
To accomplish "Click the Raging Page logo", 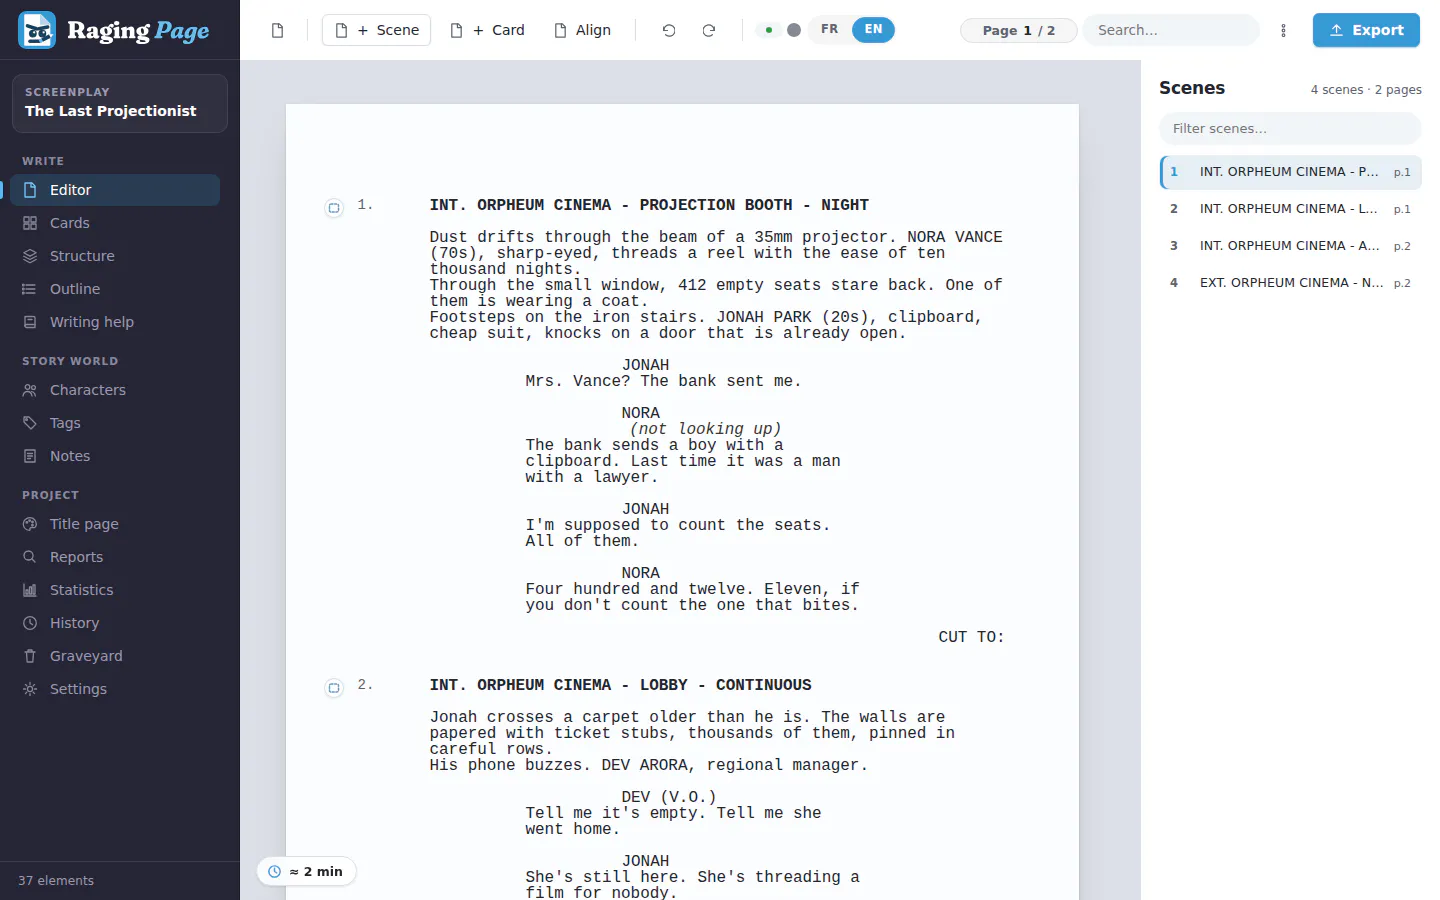I will pos(114,30).
